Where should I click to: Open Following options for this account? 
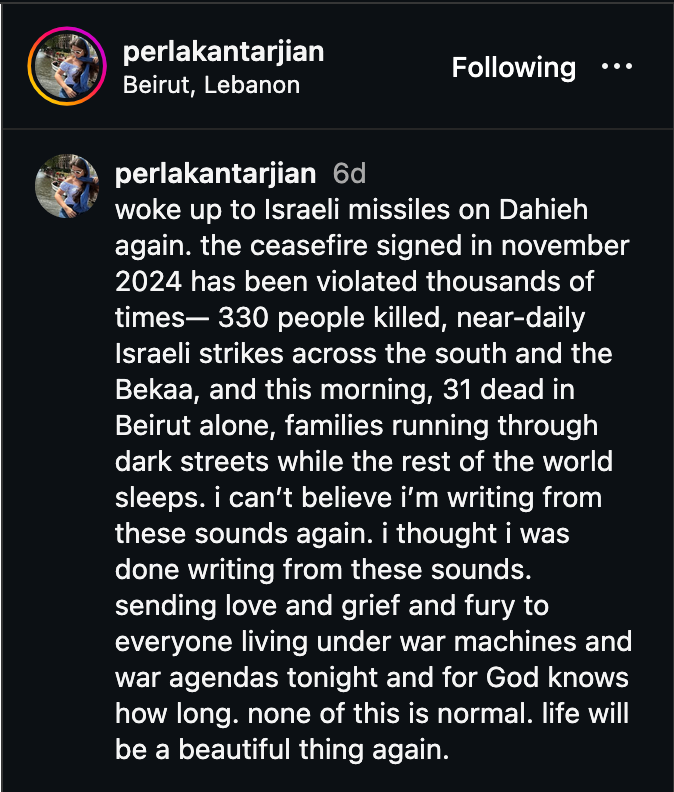point(513,68)
